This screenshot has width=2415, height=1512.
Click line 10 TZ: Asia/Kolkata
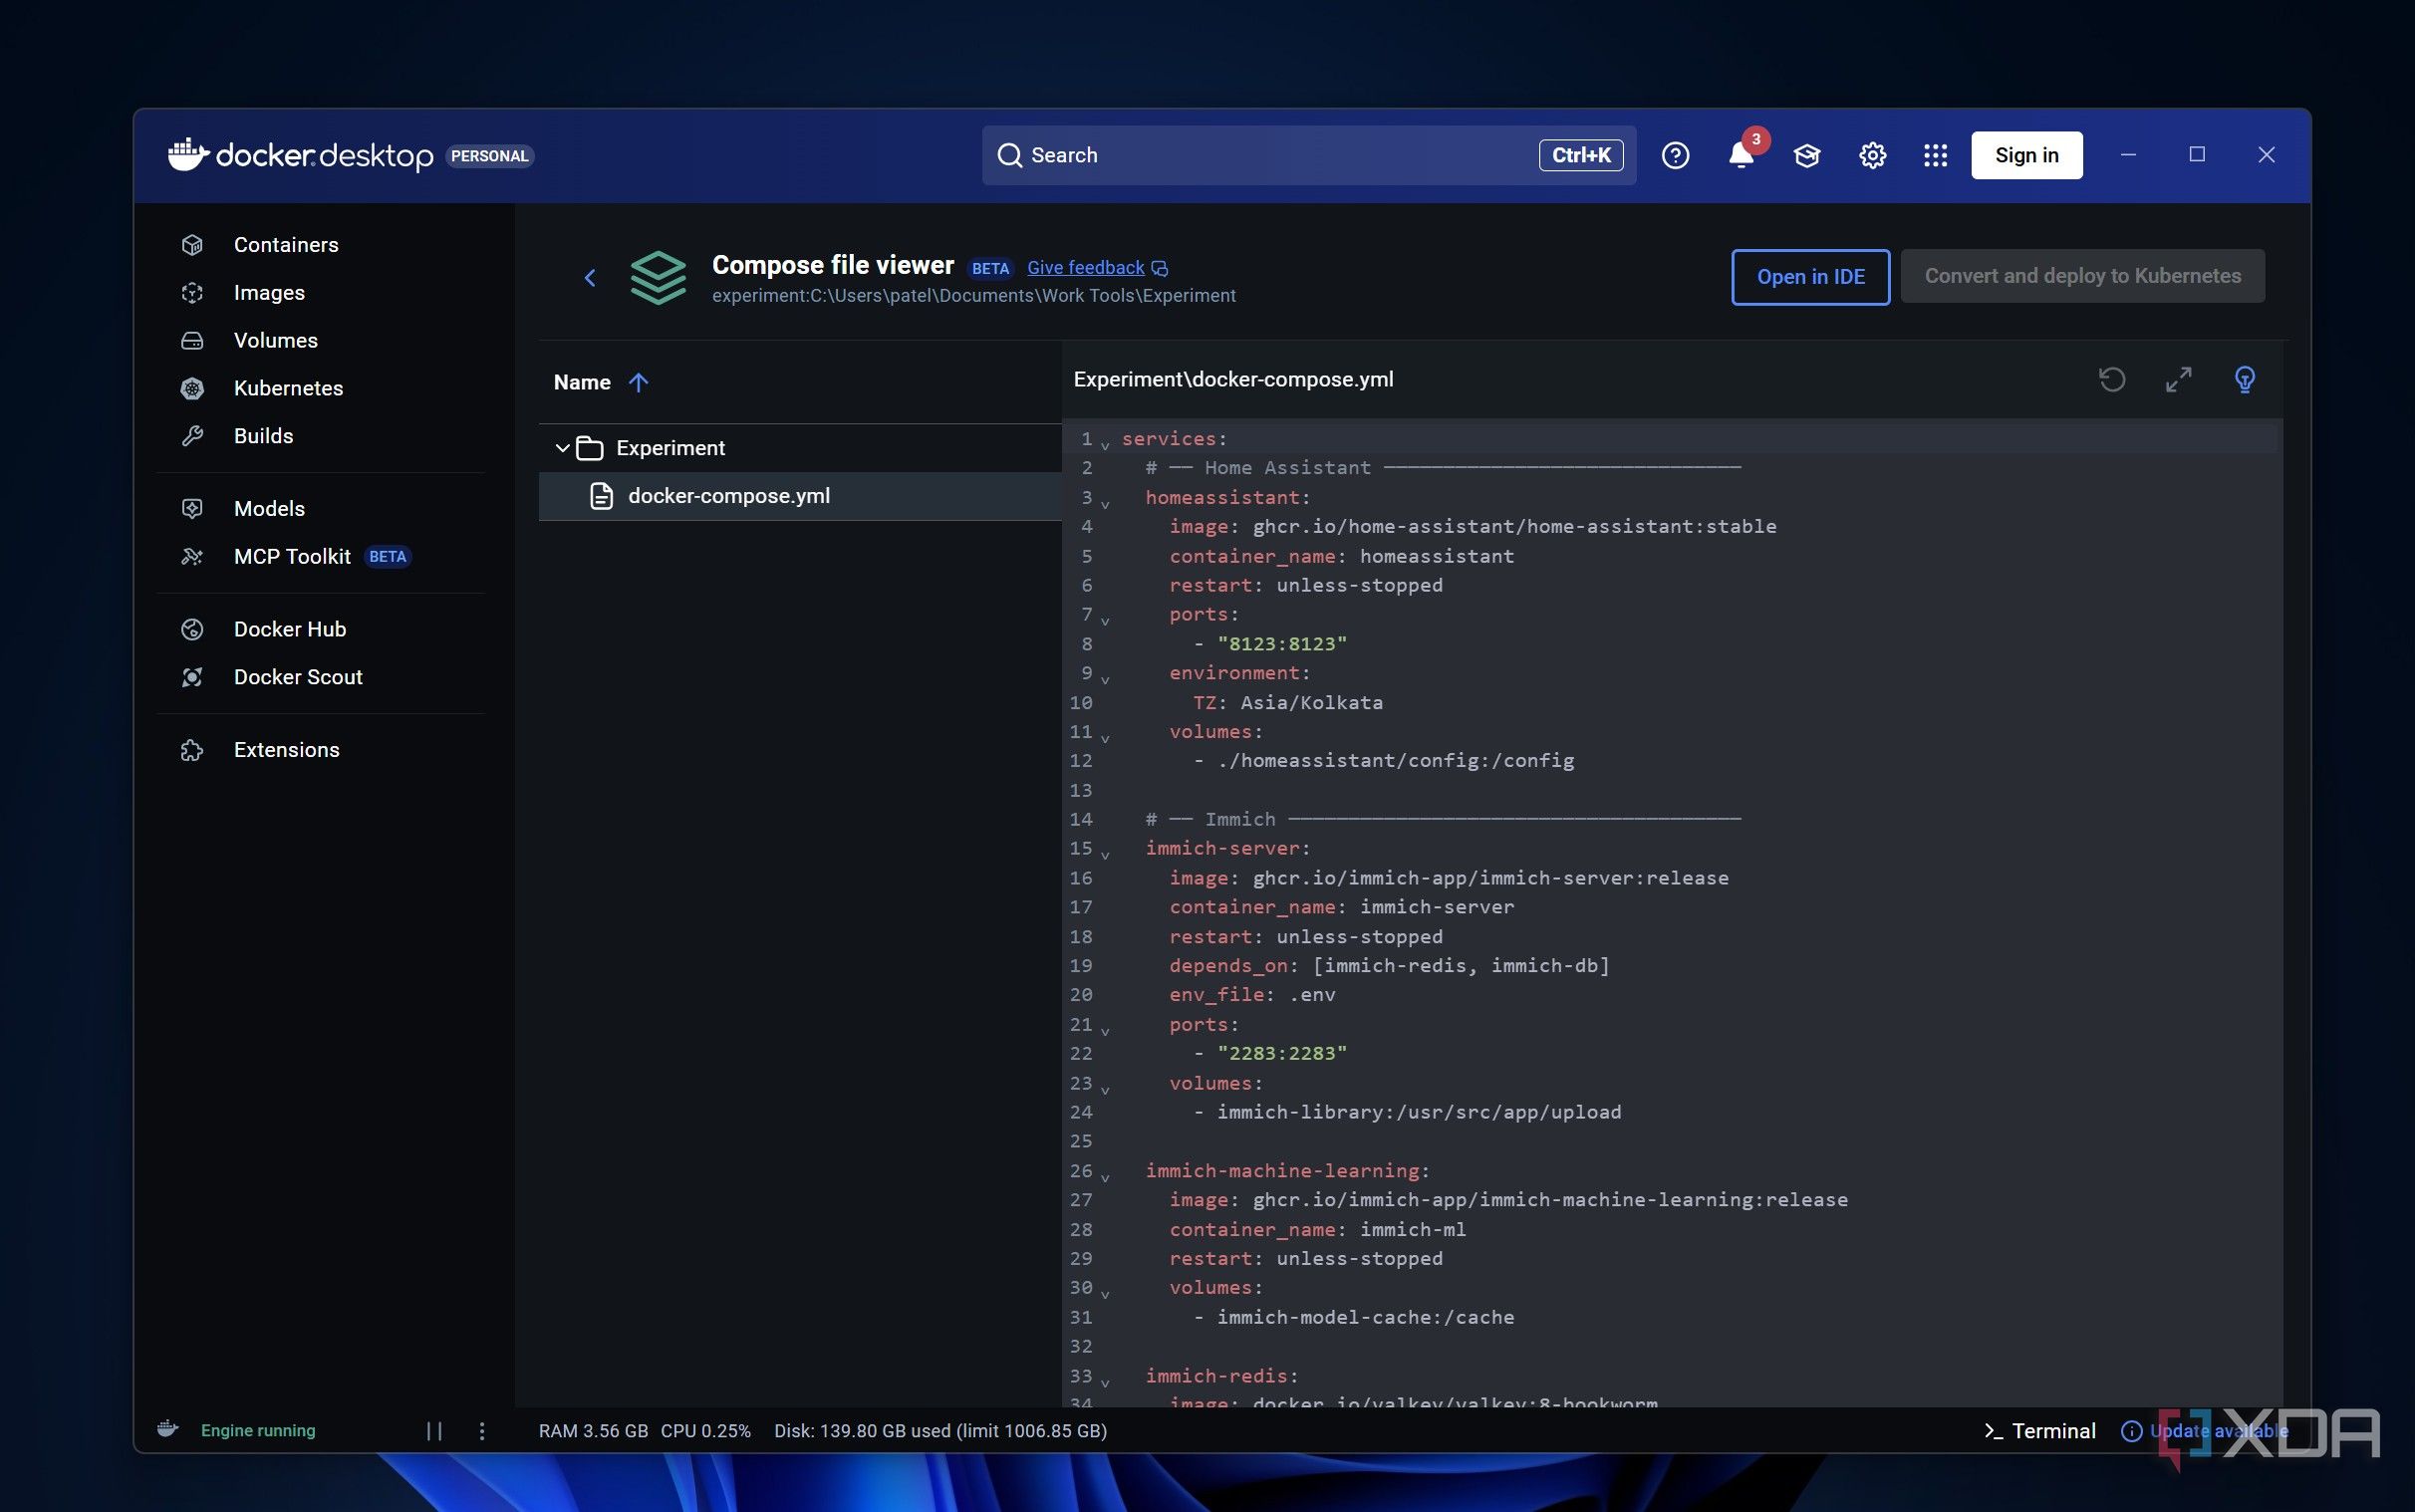tap(1287, 702)
